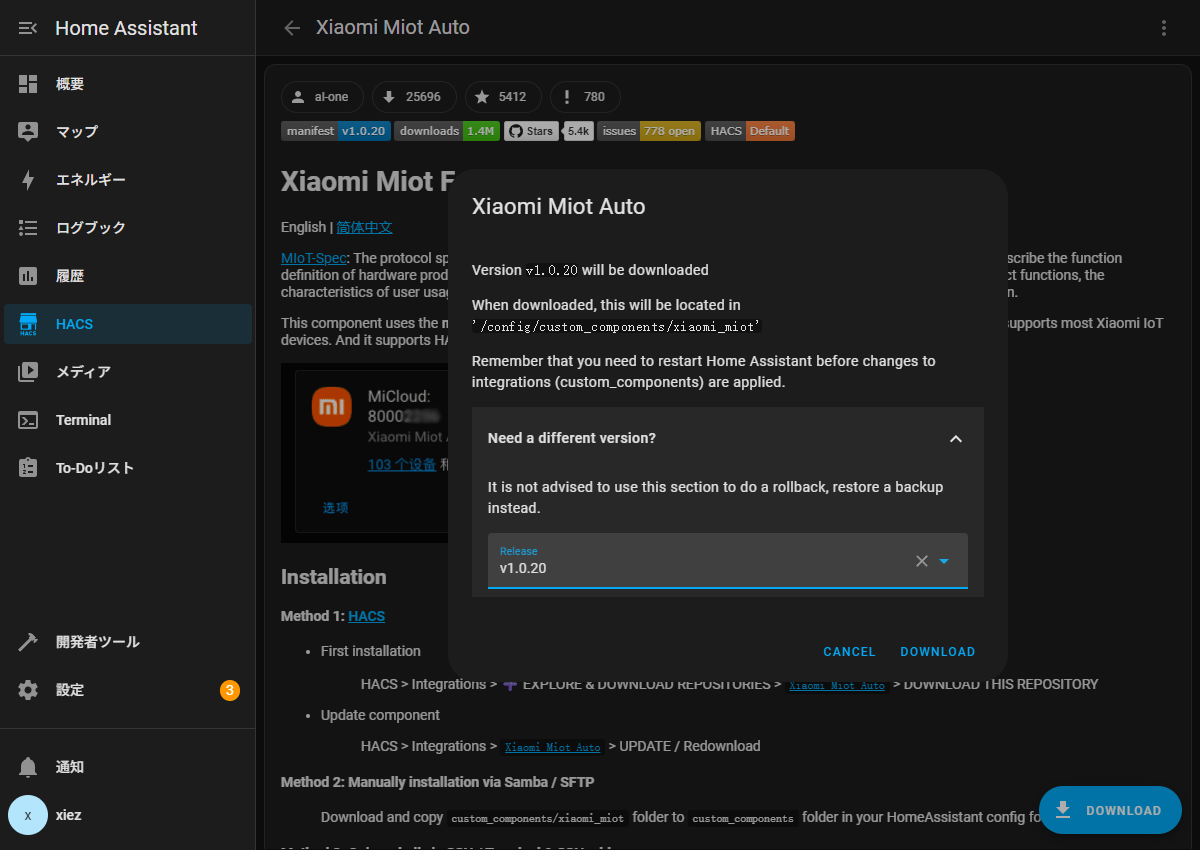Viewport: 1200px width, 850px height.
Task: Select the HACS store icon in sidebar
Action: 28,324
